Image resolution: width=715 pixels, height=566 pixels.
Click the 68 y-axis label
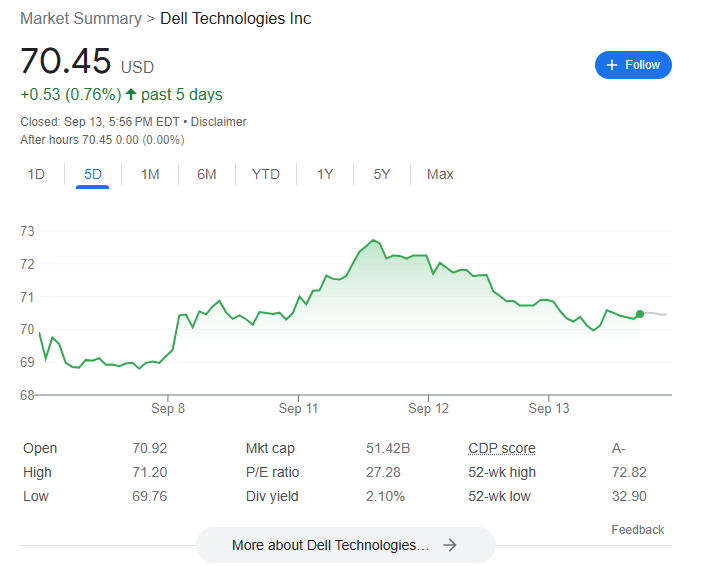(27, 395)
